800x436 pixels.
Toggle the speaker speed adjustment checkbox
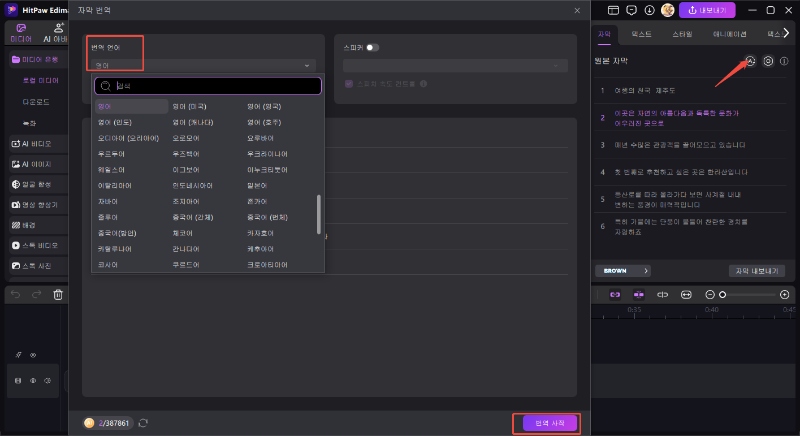349,84
